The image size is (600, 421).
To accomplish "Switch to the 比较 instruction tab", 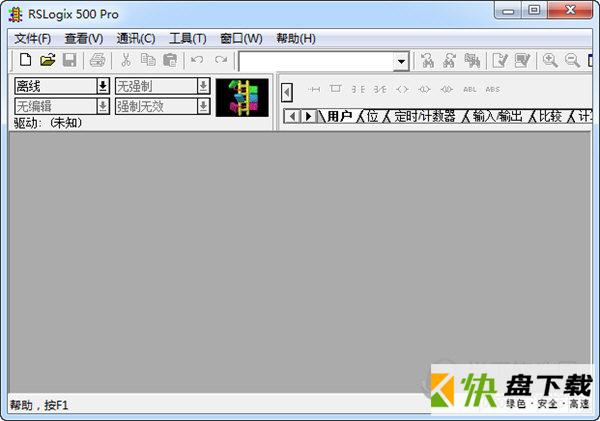I will [x=550, y=116].
